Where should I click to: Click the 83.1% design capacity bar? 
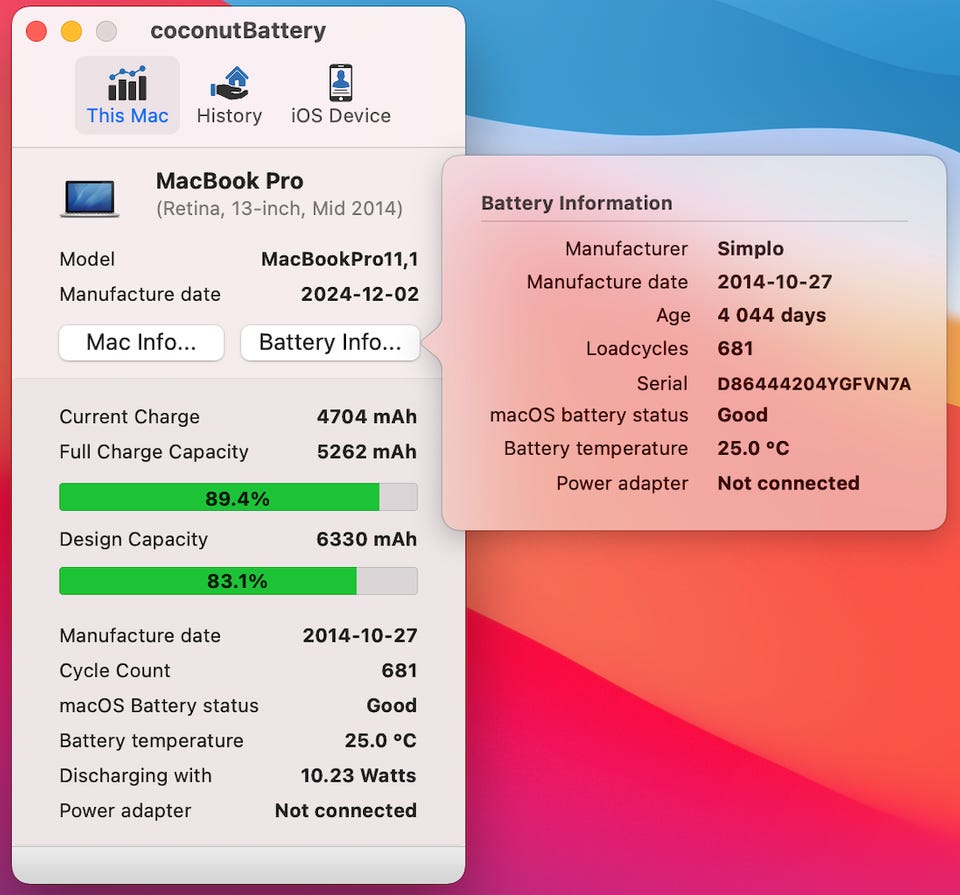pos(238,581)
